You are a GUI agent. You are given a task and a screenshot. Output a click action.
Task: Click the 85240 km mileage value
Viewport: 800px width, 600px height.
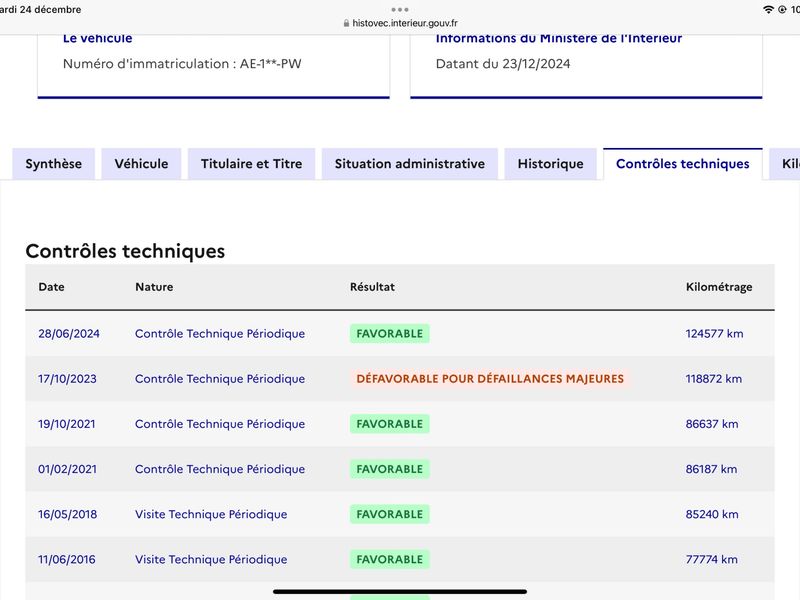point(712,514)
